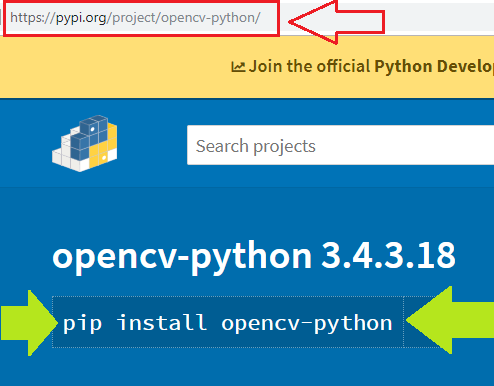Click the PyPI cube logo
The height and width of the screenshot is (386, 494).
coord(85,143)
